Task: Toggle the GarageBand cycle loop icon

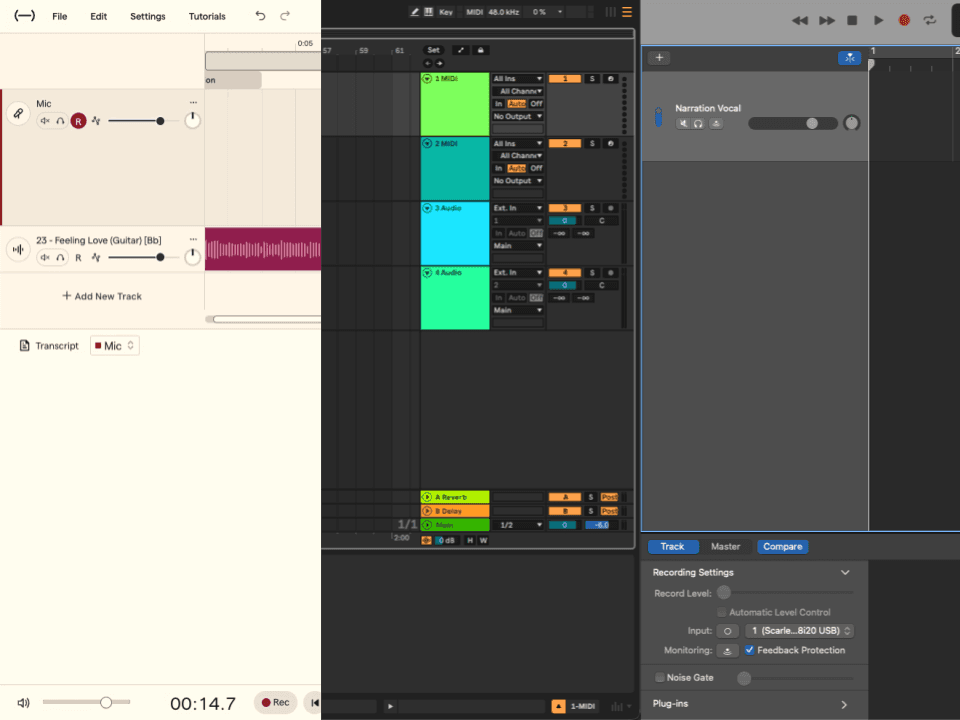Action: click(x=930, y=20)
